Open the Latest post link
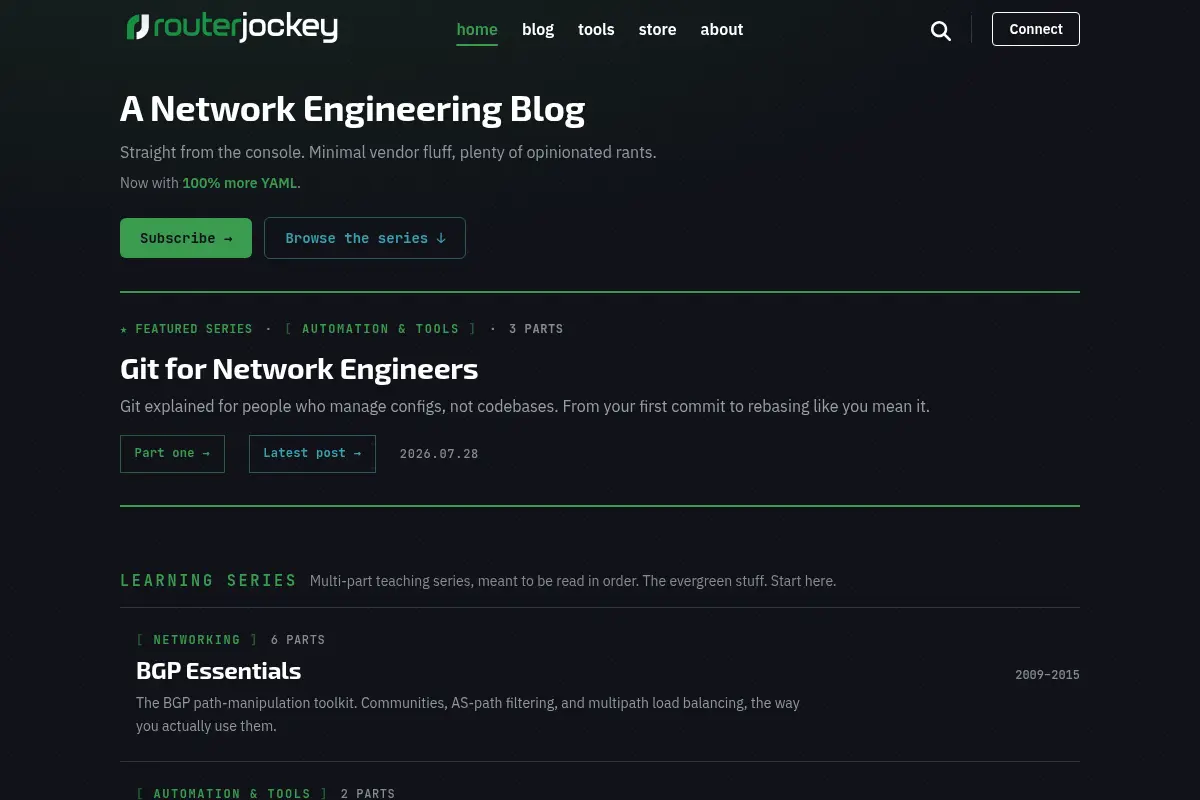 [312, 453]
